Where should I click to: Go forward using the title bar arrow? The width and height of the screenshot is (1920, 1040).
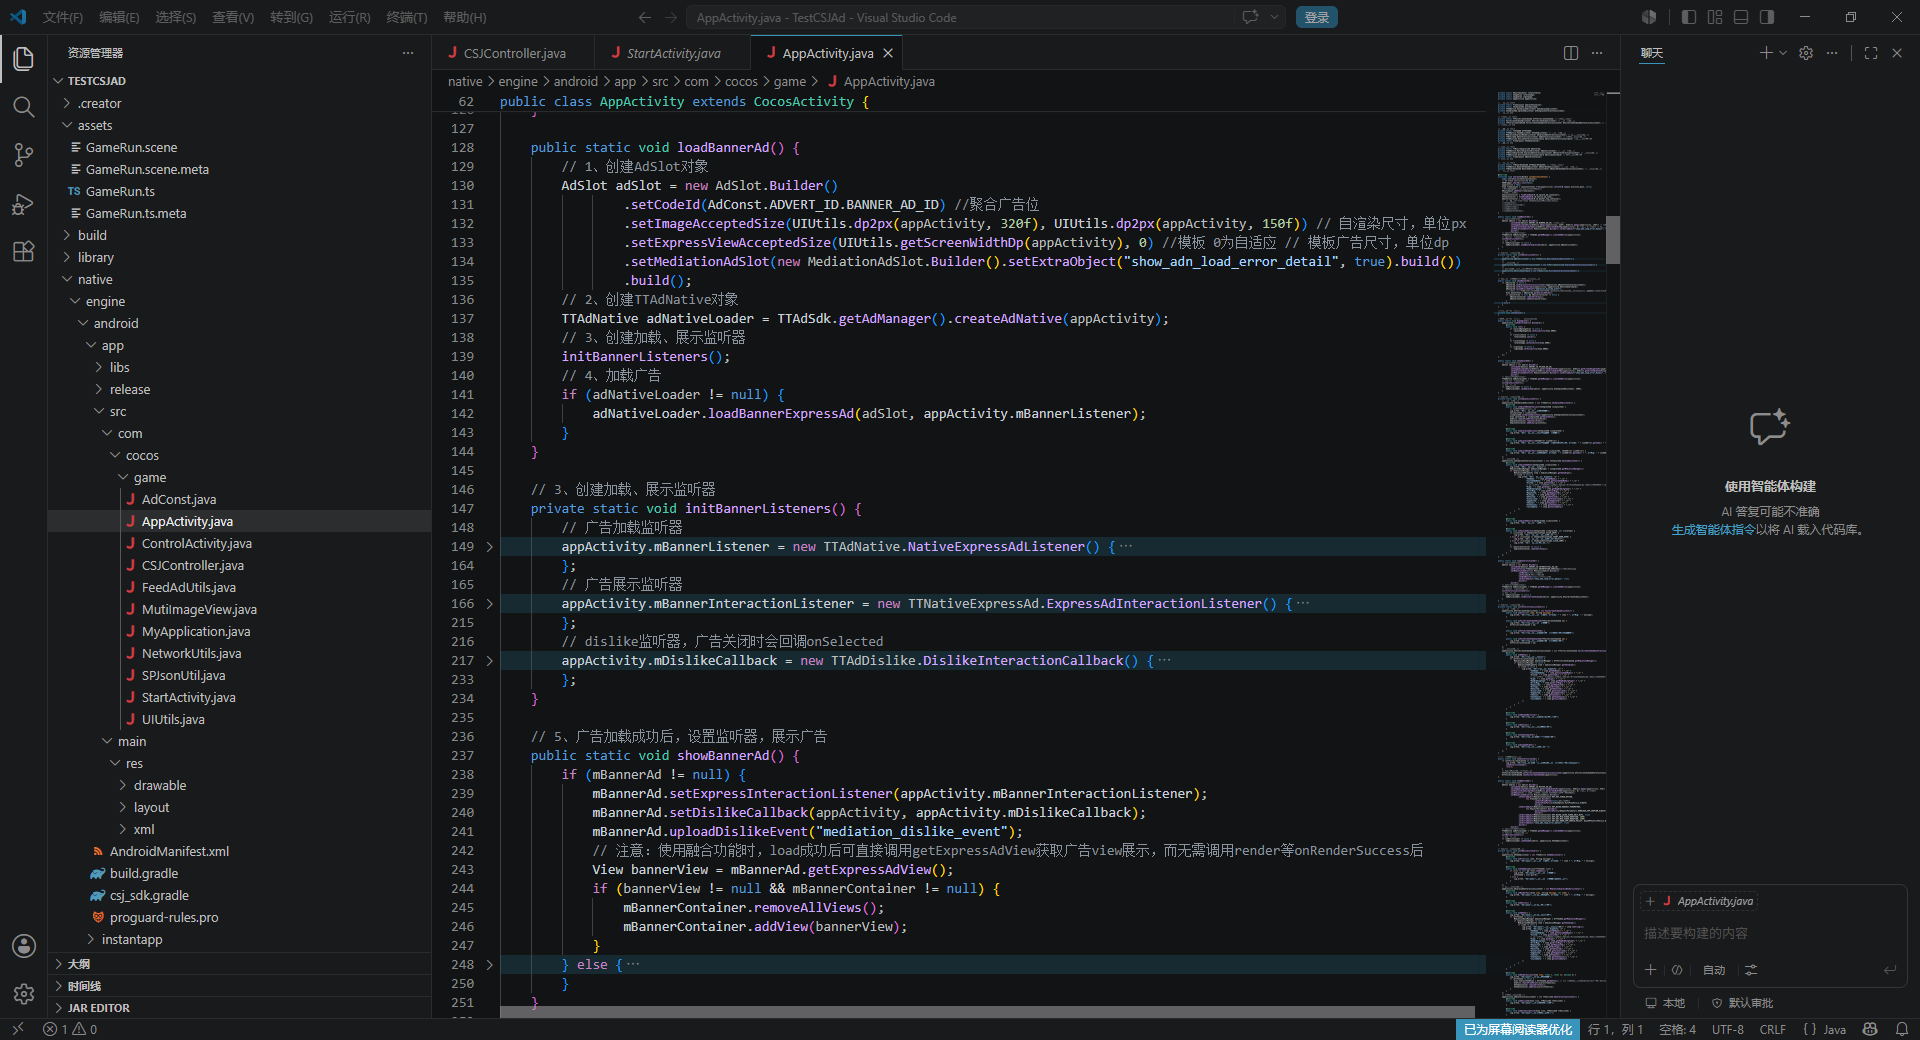pos(671,17)
